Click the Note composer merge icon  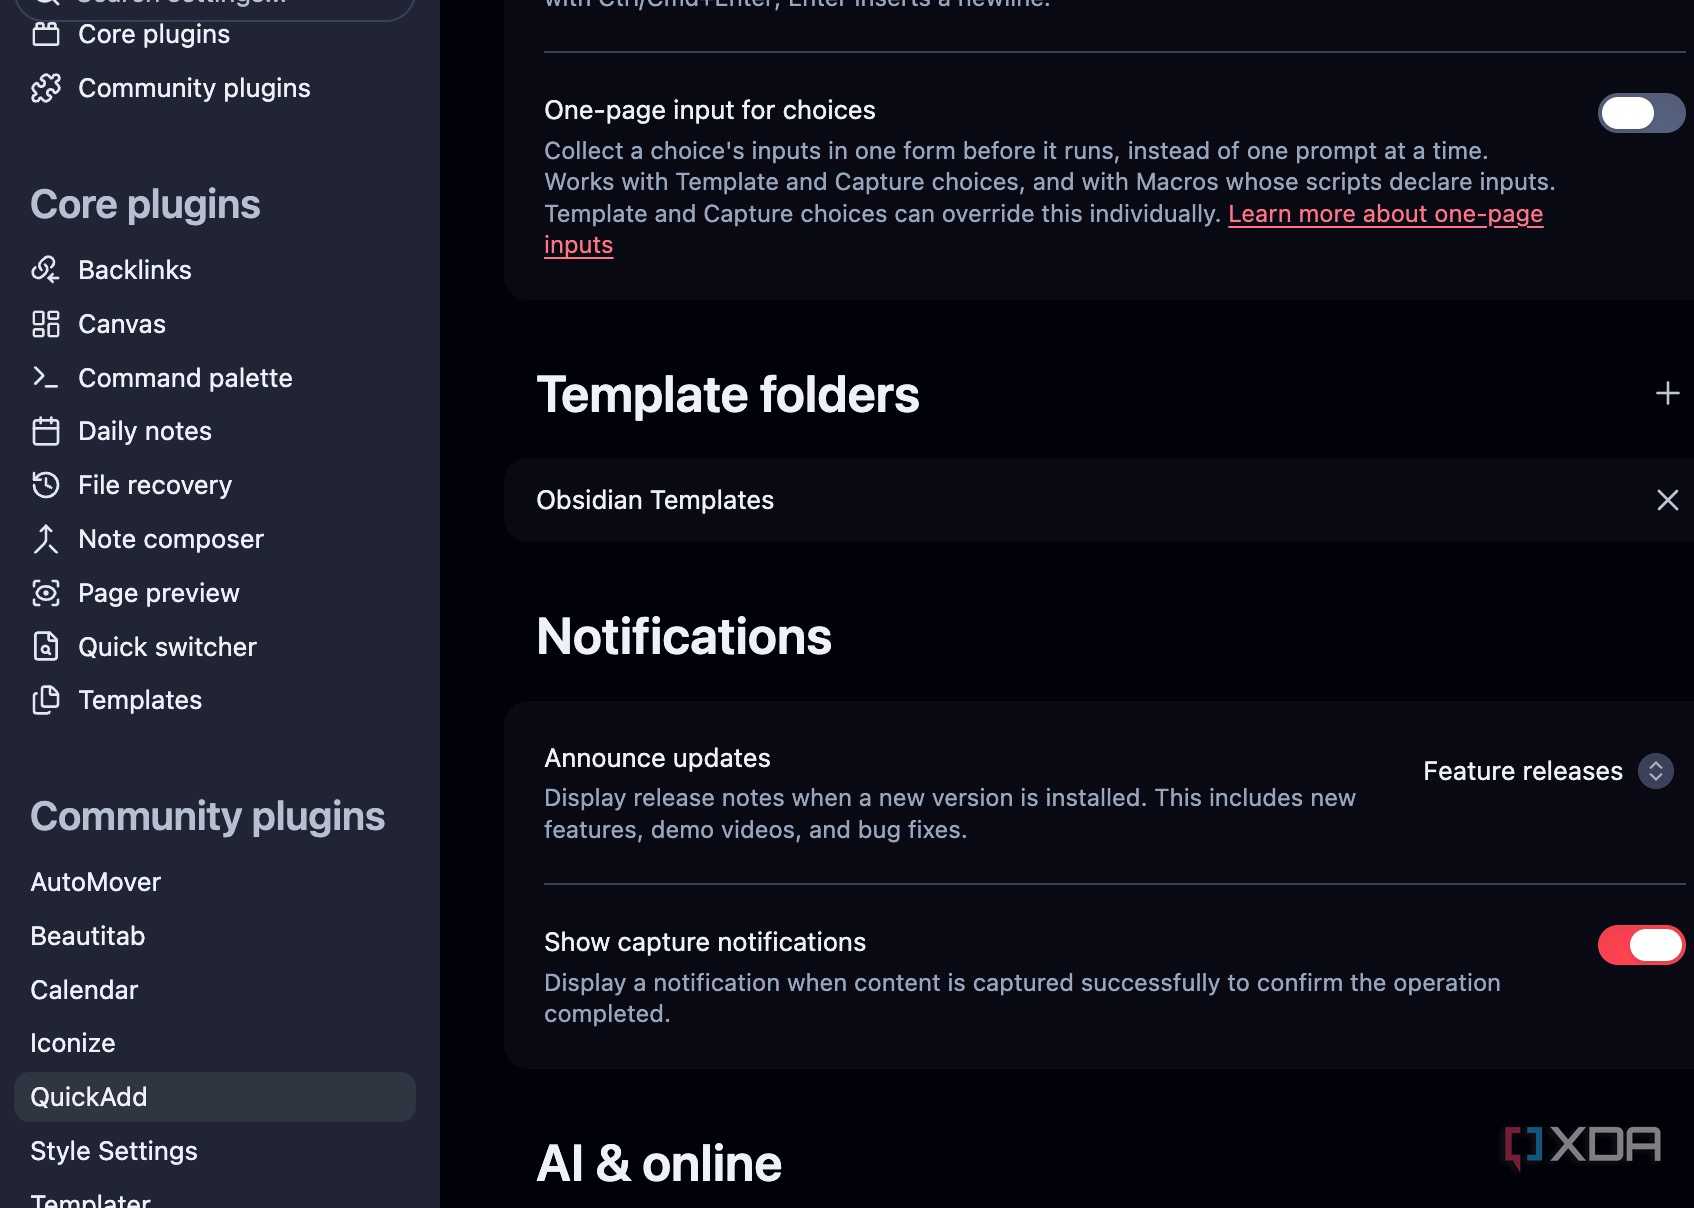tap(46, 539)
